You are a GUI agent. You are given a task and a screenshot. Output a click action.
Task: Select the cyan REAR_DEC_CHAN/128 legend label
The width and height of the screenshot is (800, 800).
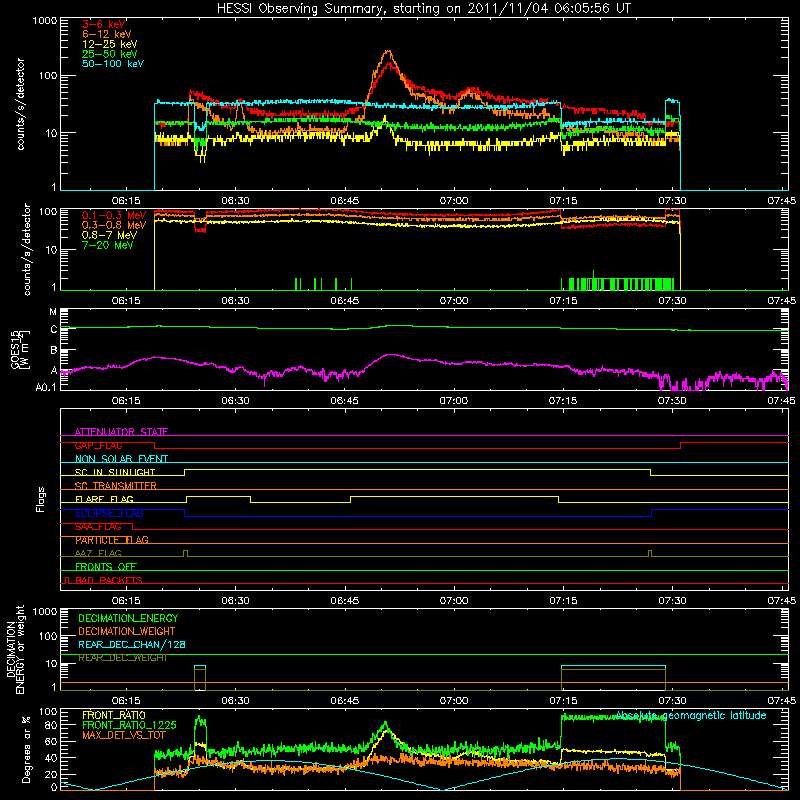tap(132, 645)
